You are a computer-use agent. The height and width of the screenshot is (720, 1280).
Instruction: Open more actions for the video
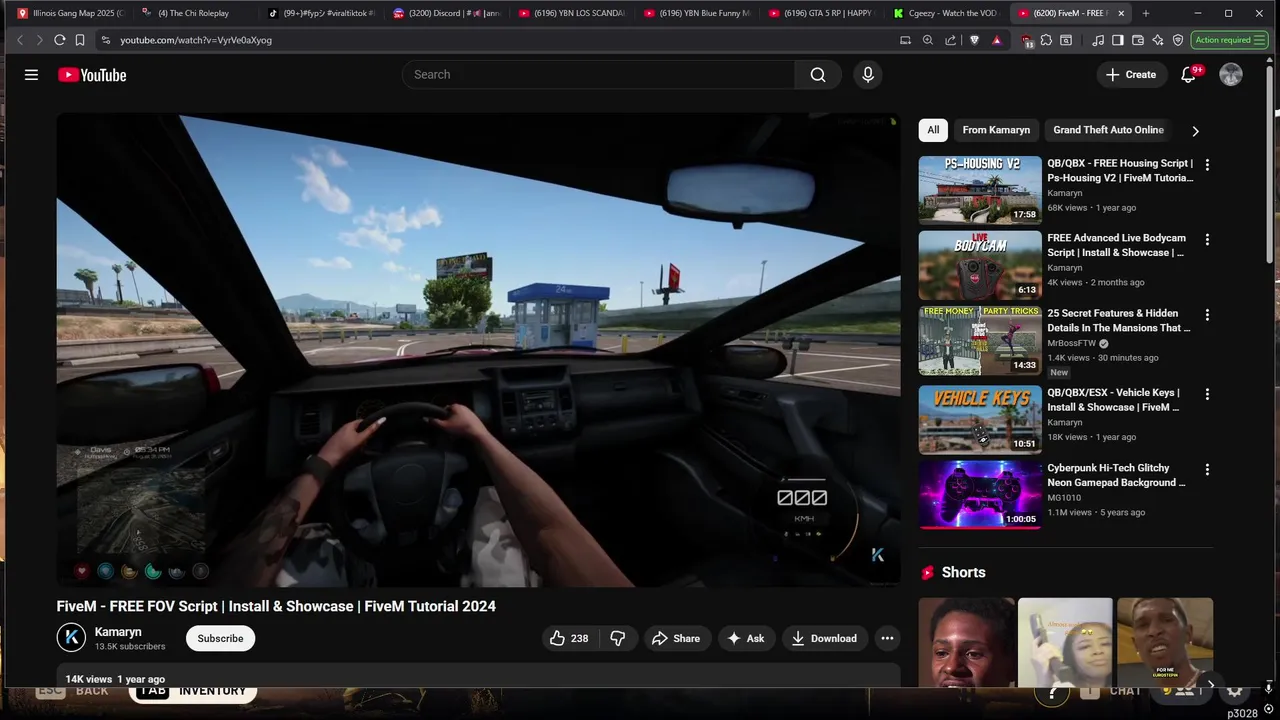(887, 638)
